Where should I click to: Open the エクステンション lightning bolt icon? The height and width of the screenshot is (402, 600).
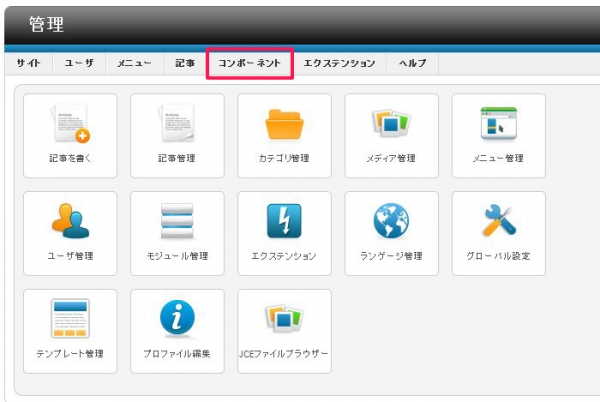[284, 221]
